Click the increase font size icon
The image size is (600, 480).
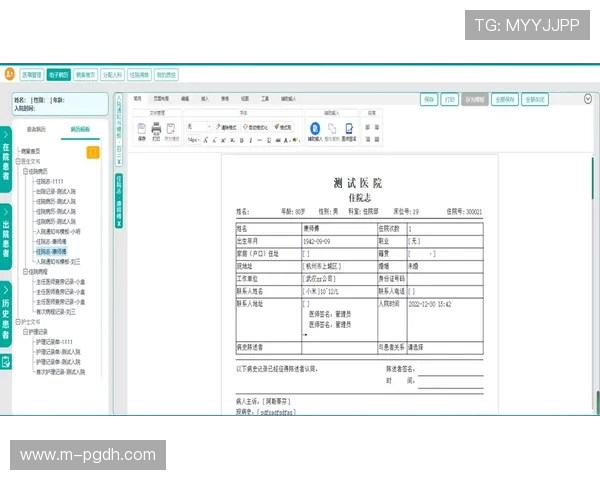206,140
